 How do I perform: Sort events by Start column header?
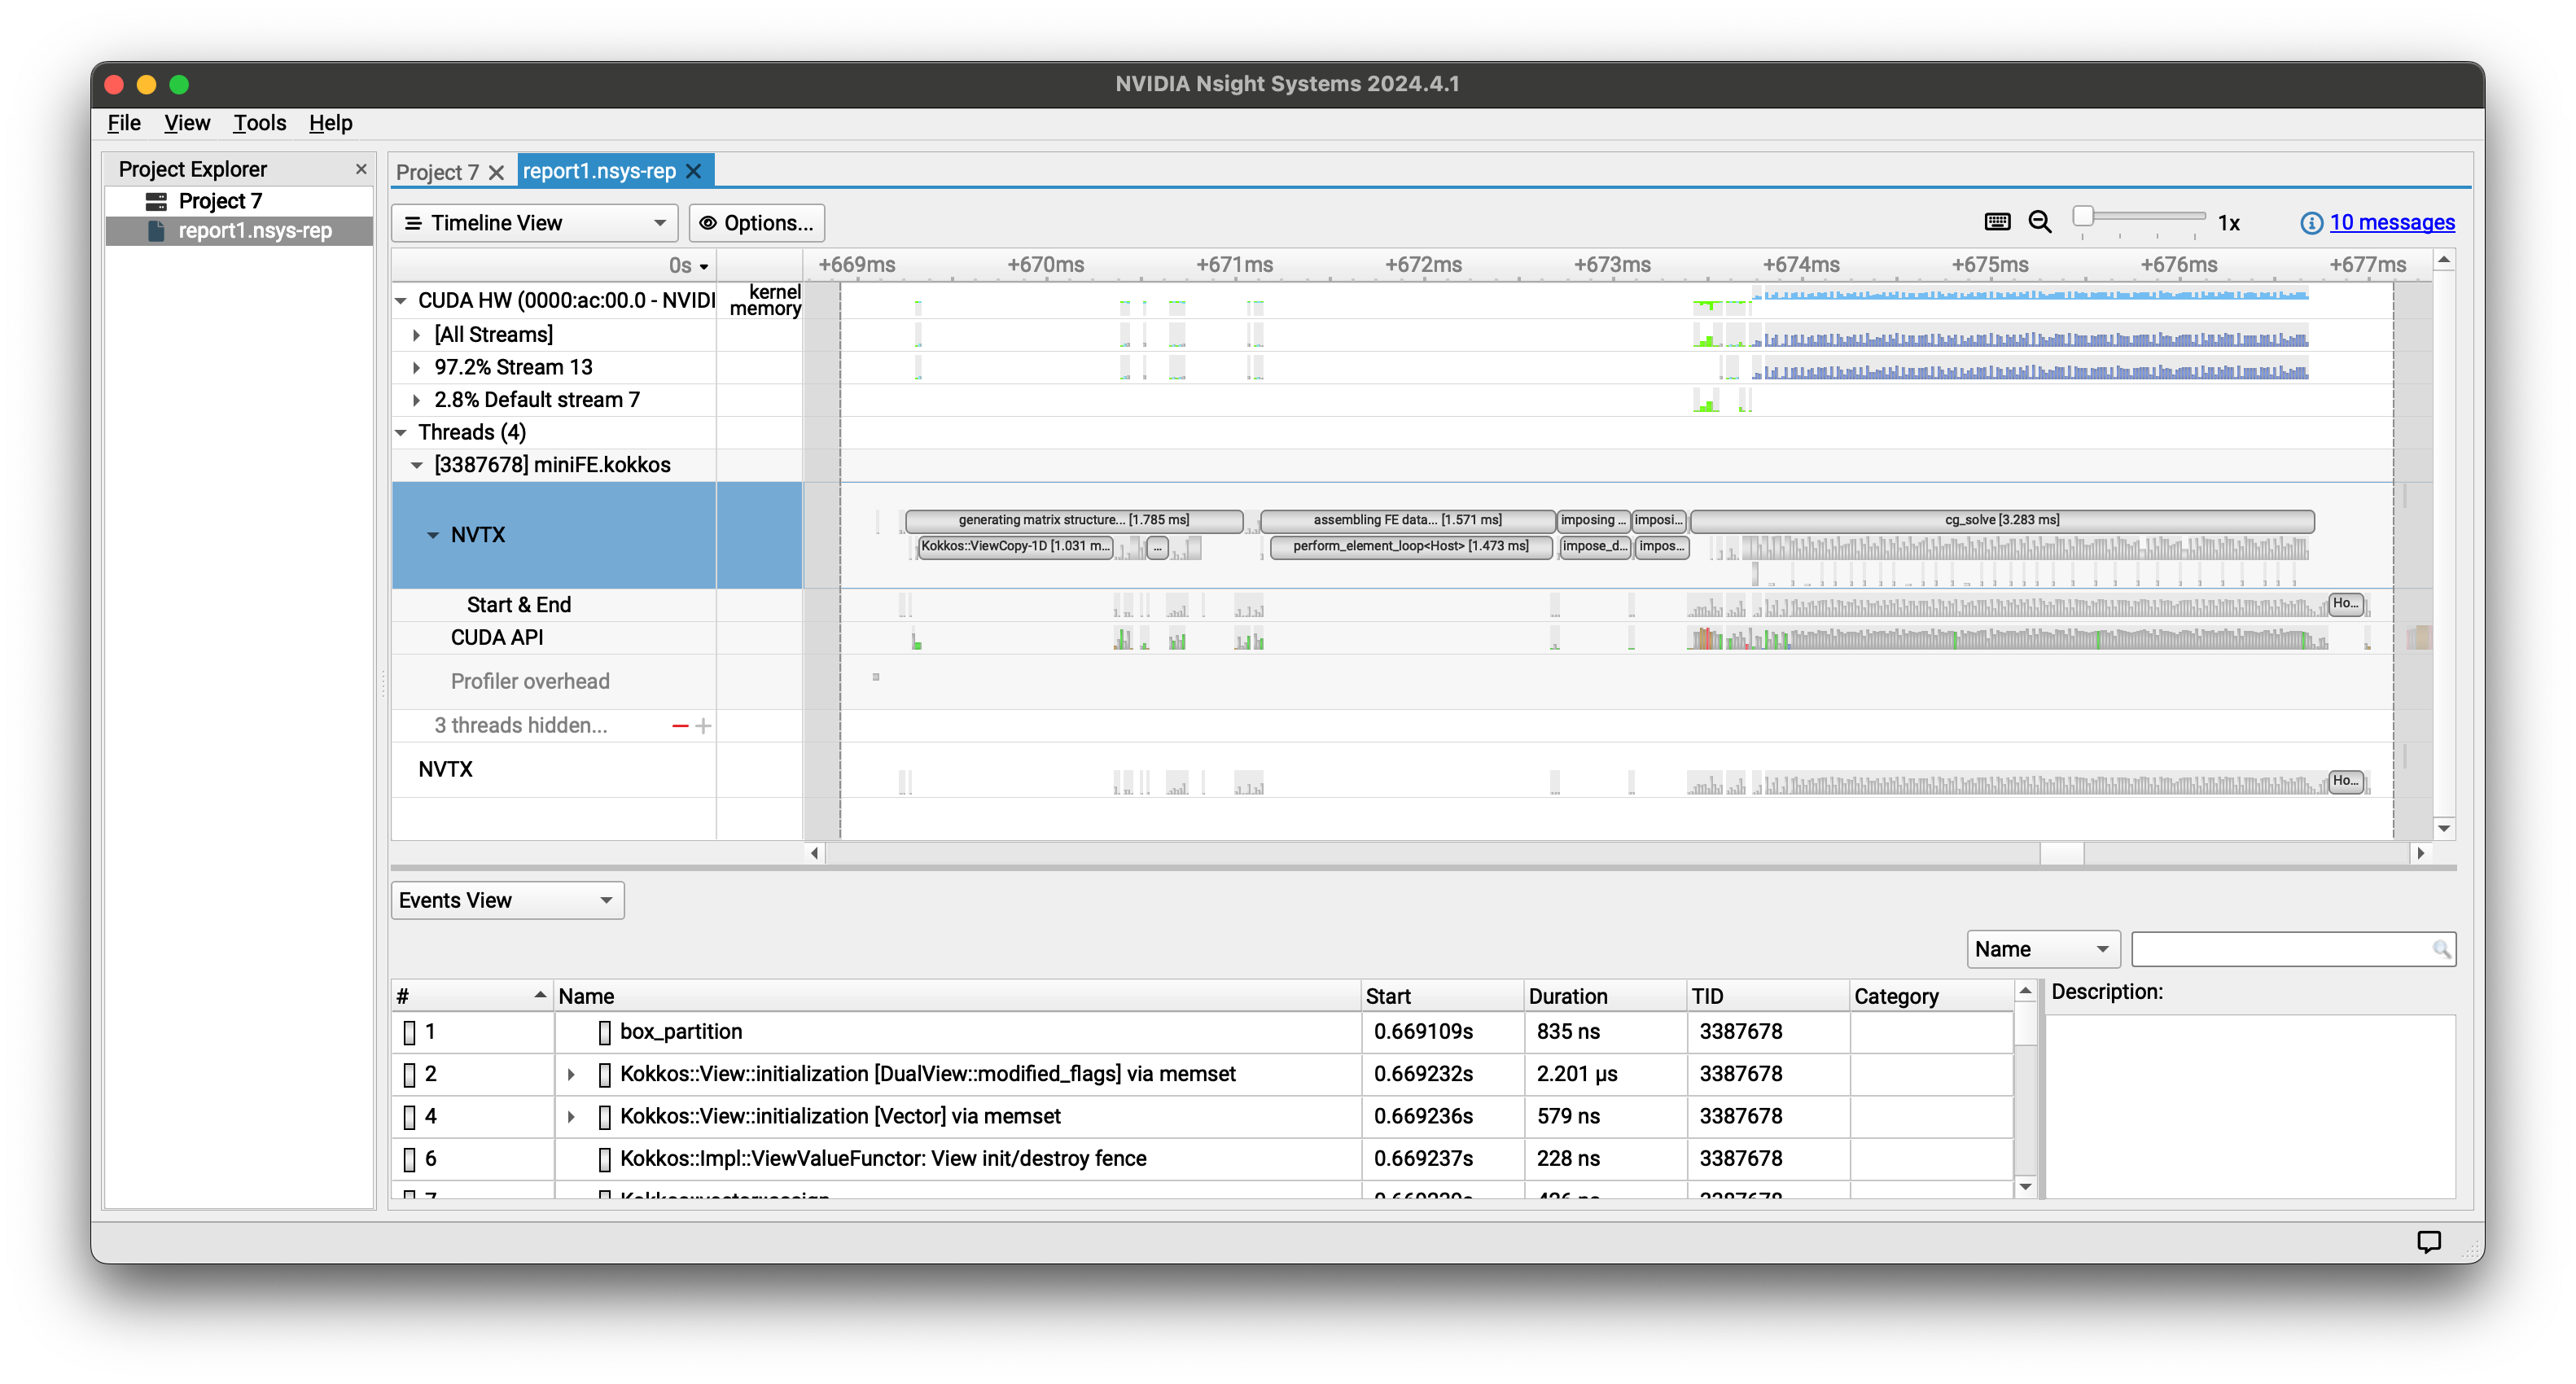tap(1442, 996)
